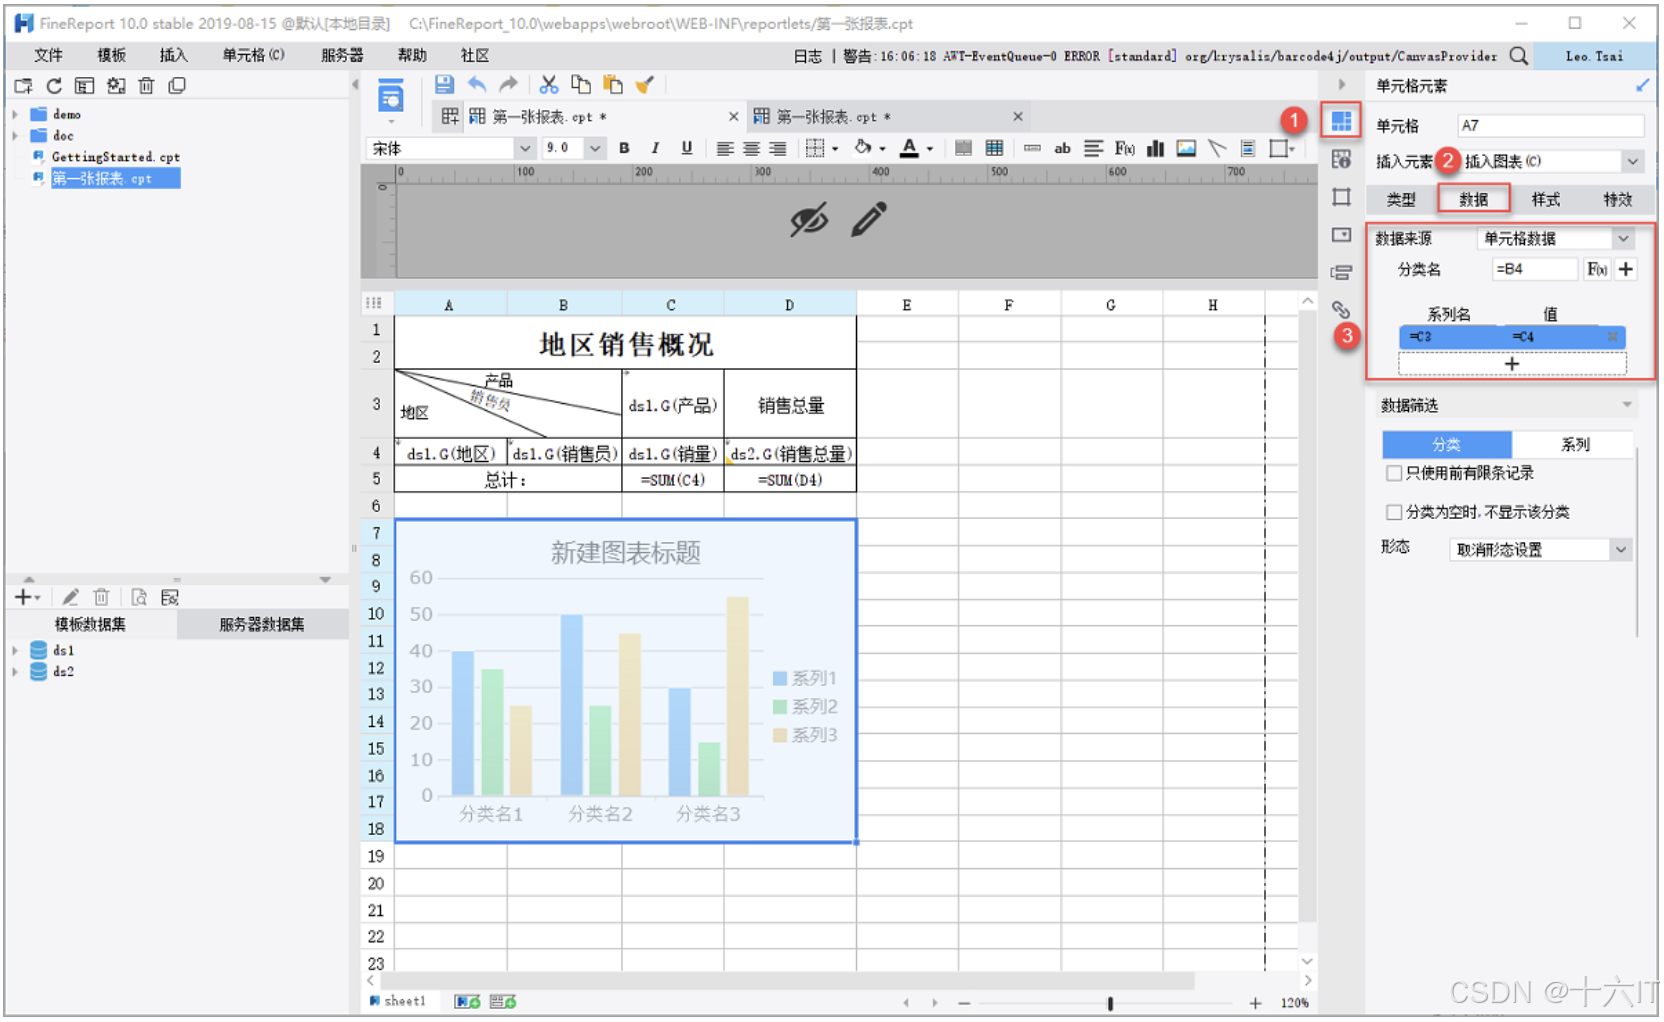Click the hidden-eye icon above chart area
The width and height of the screenshot is (1664, 1022).
[809, 219]
